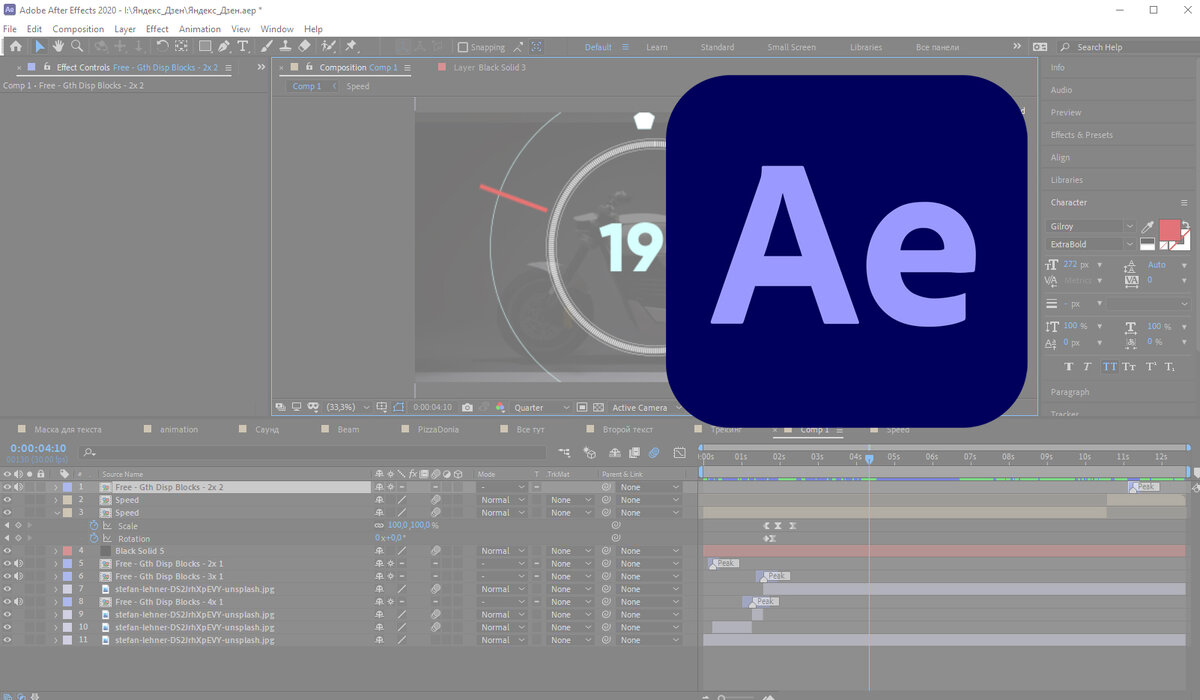Mute audio of layer 1 Gth Disp Blocks 2x 2
Viewport: 1200px width, 700px height.
point(19,487)
